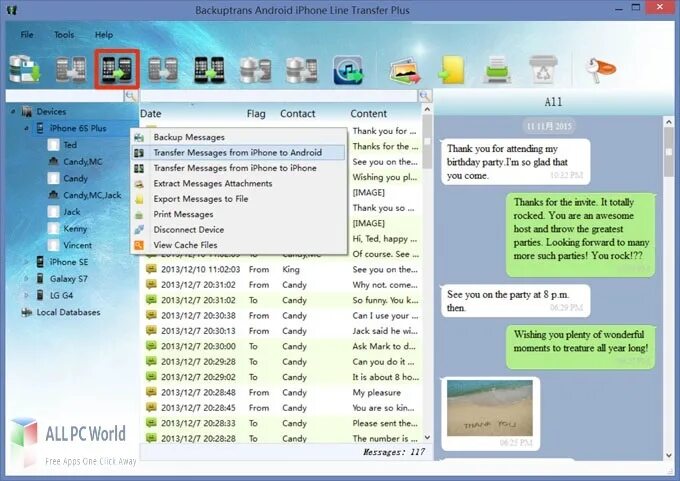Select message 'So funny. You k...' row
The height and width of the screenshot is (481, 680).
click(x=282, y=300)
